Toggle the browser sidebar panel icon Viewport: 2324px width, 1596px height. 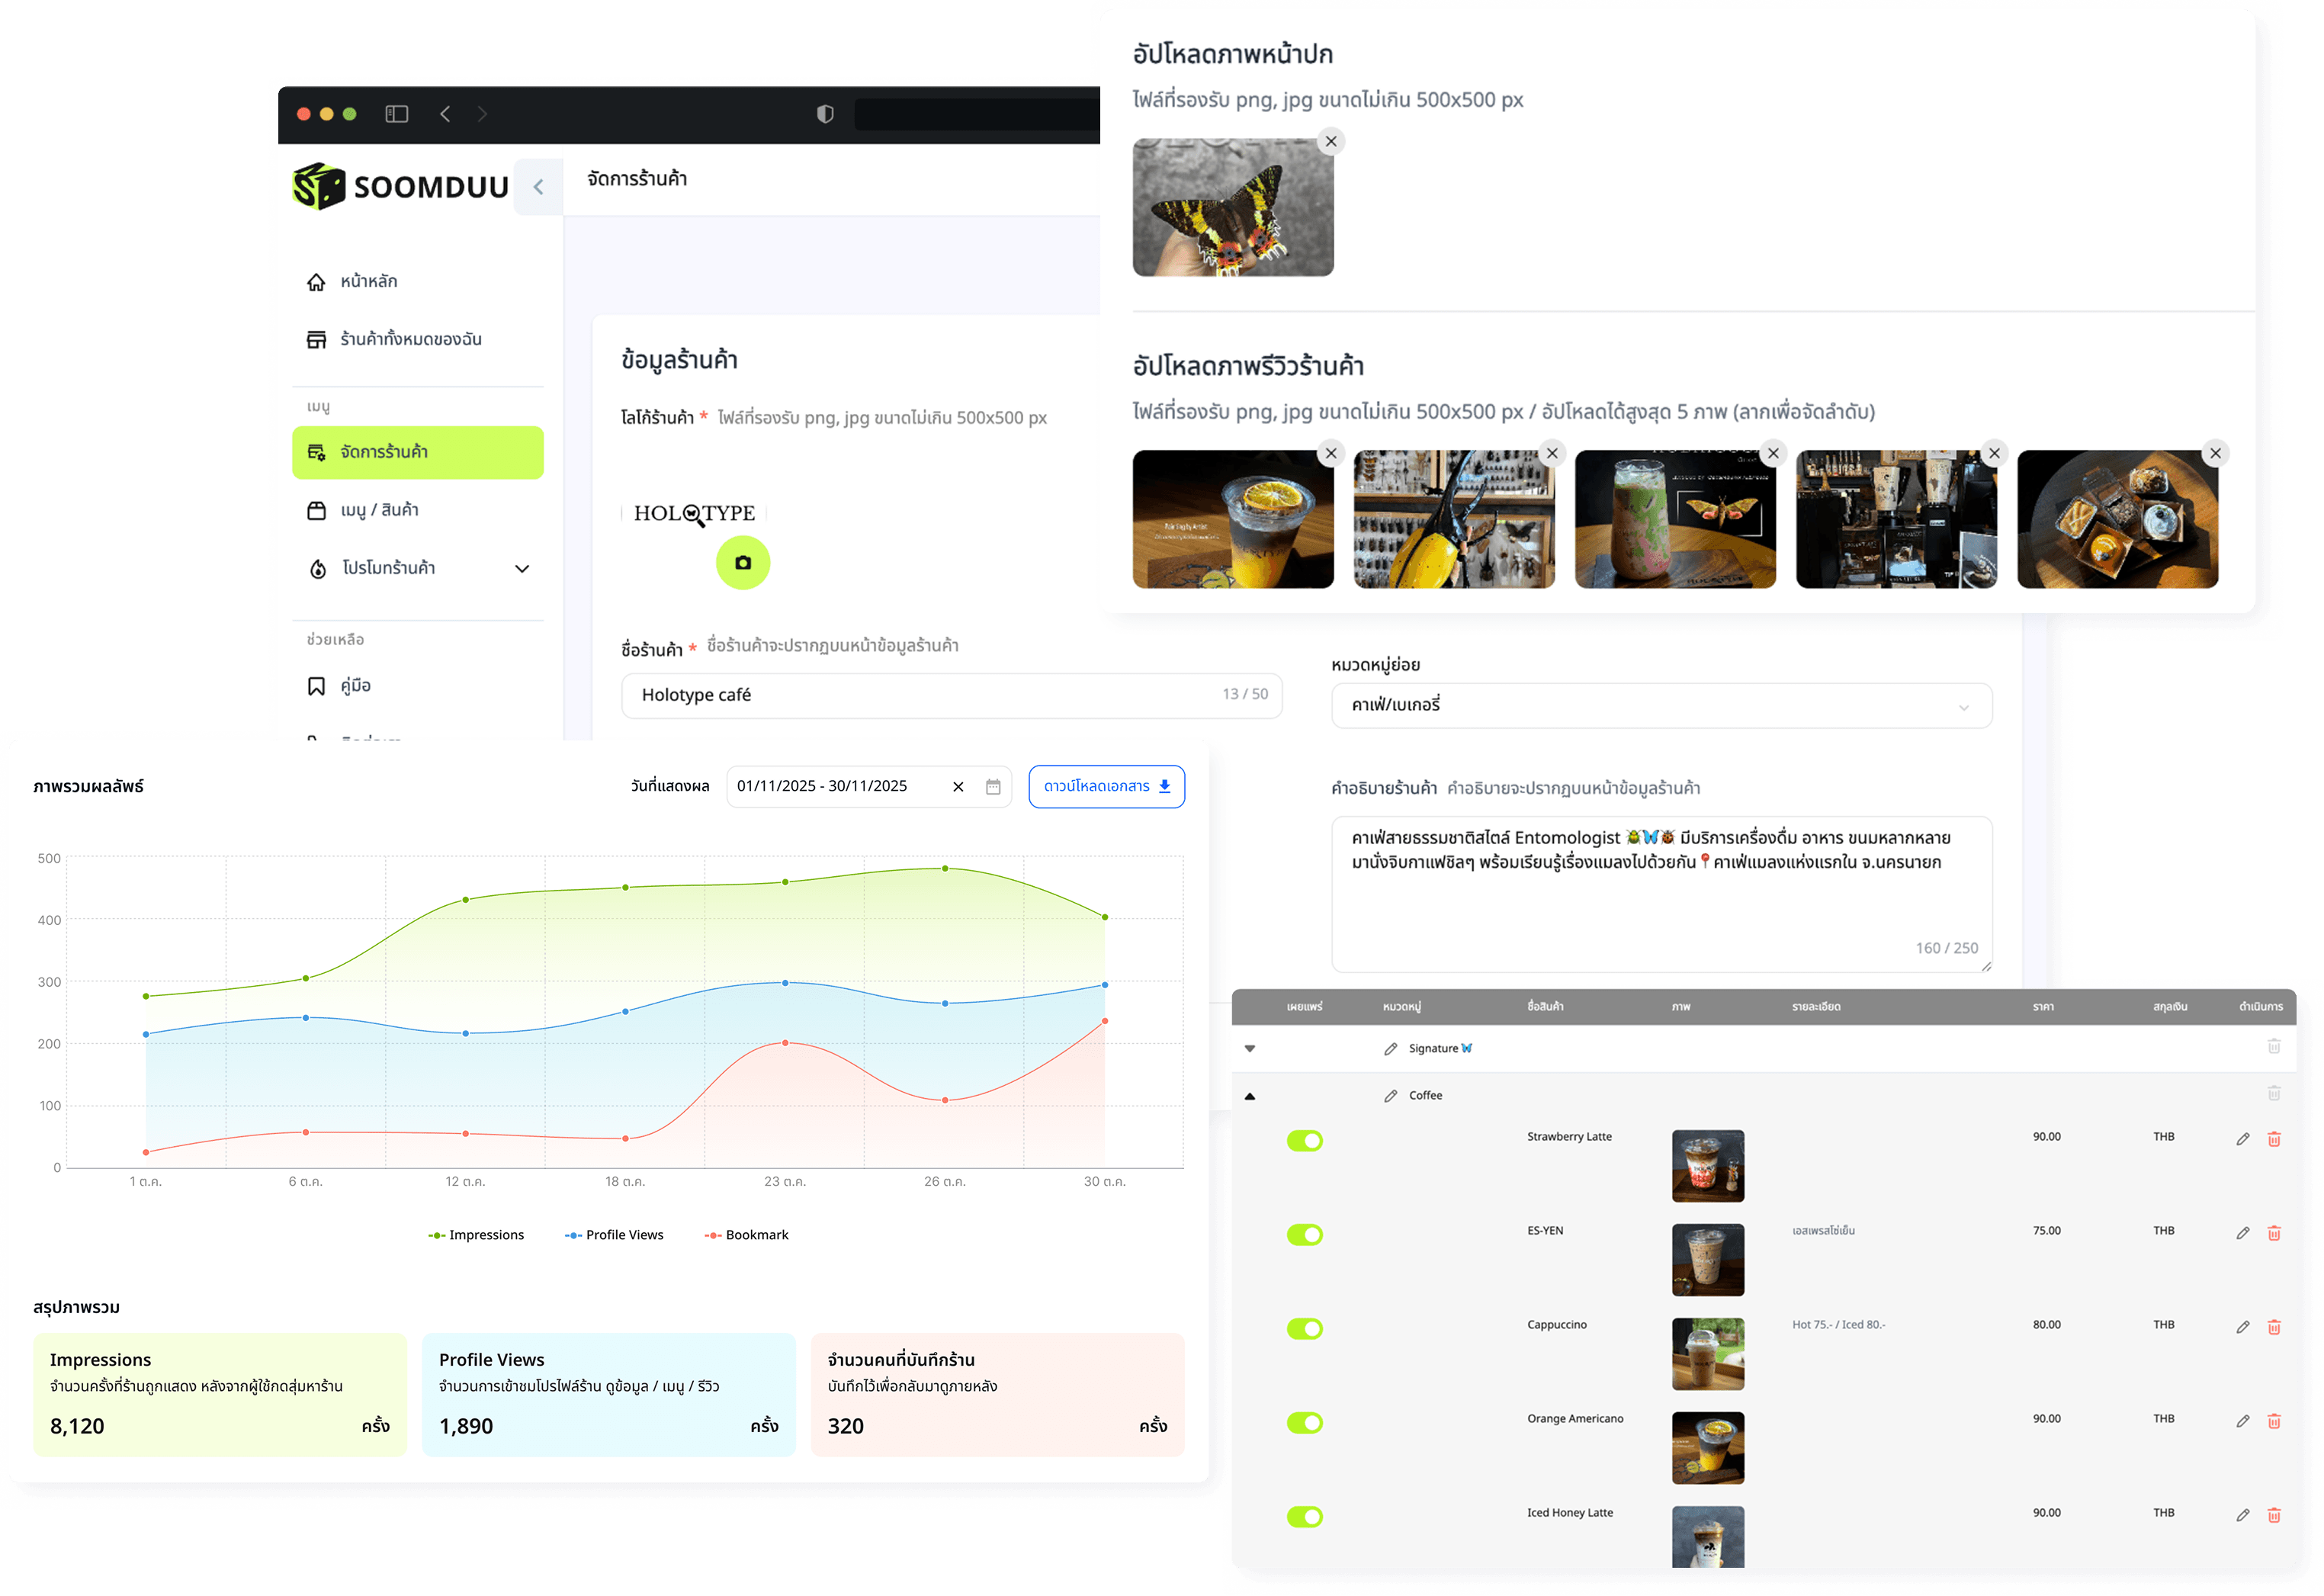[x=397, y=114]
